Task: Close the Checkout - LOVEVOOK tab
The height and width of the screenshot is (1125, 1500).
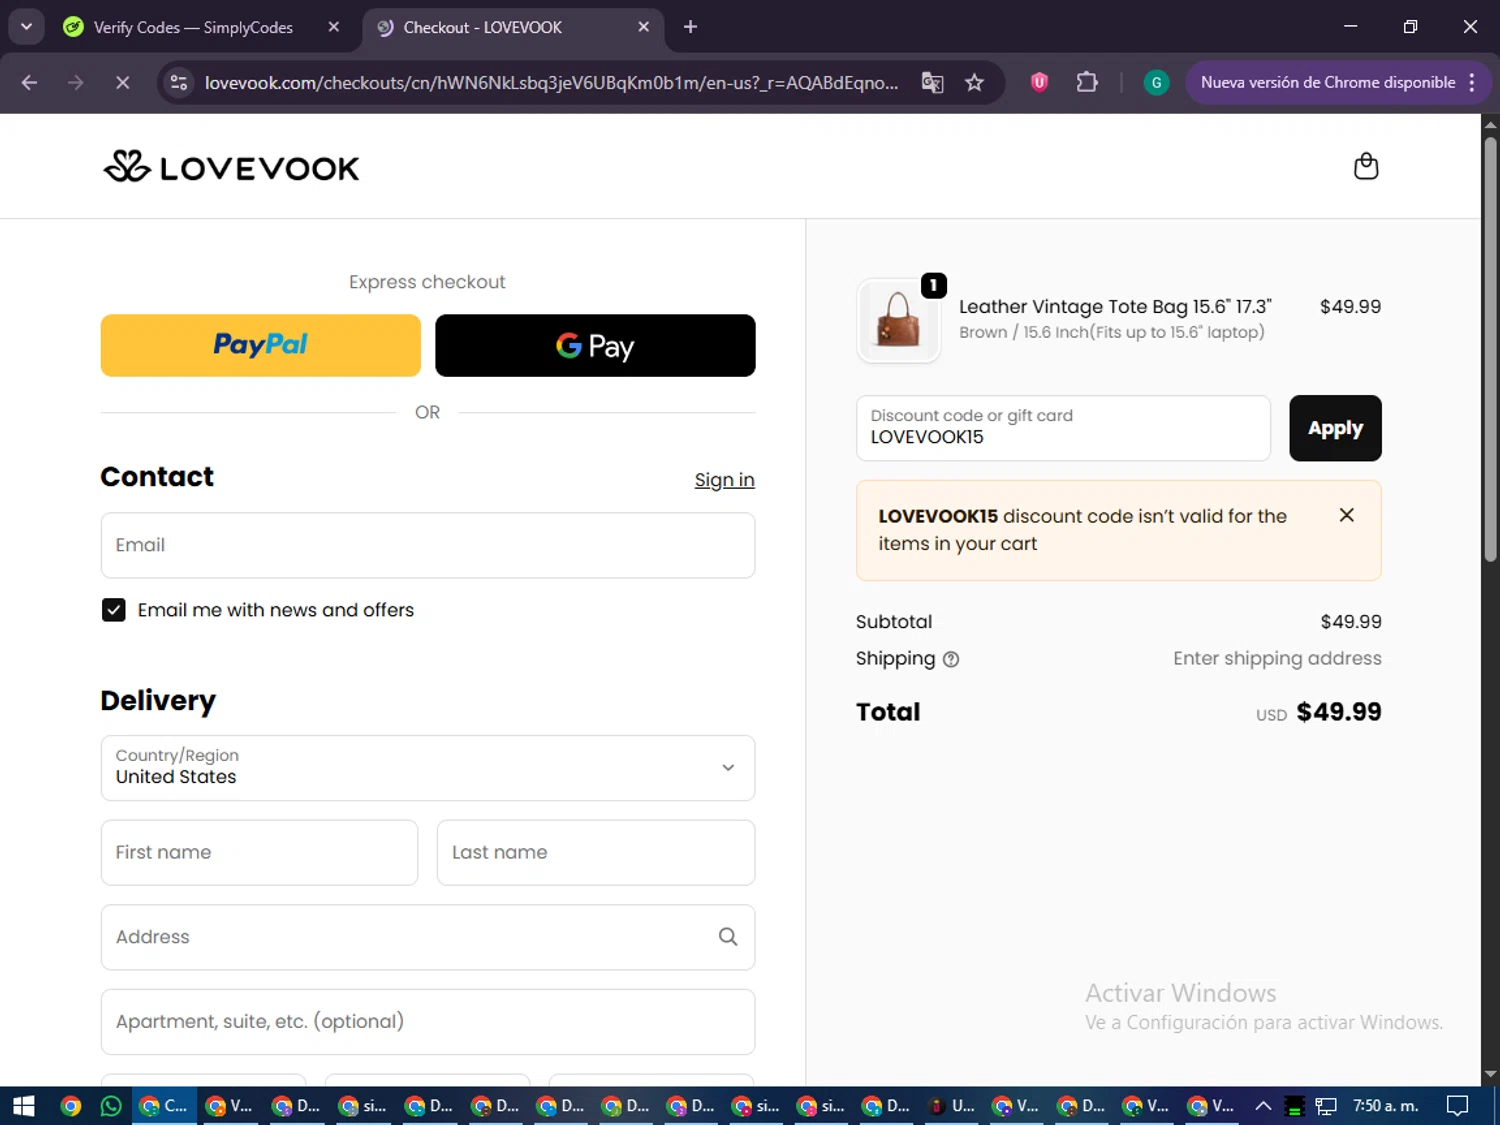Action: tap(643, 27)
